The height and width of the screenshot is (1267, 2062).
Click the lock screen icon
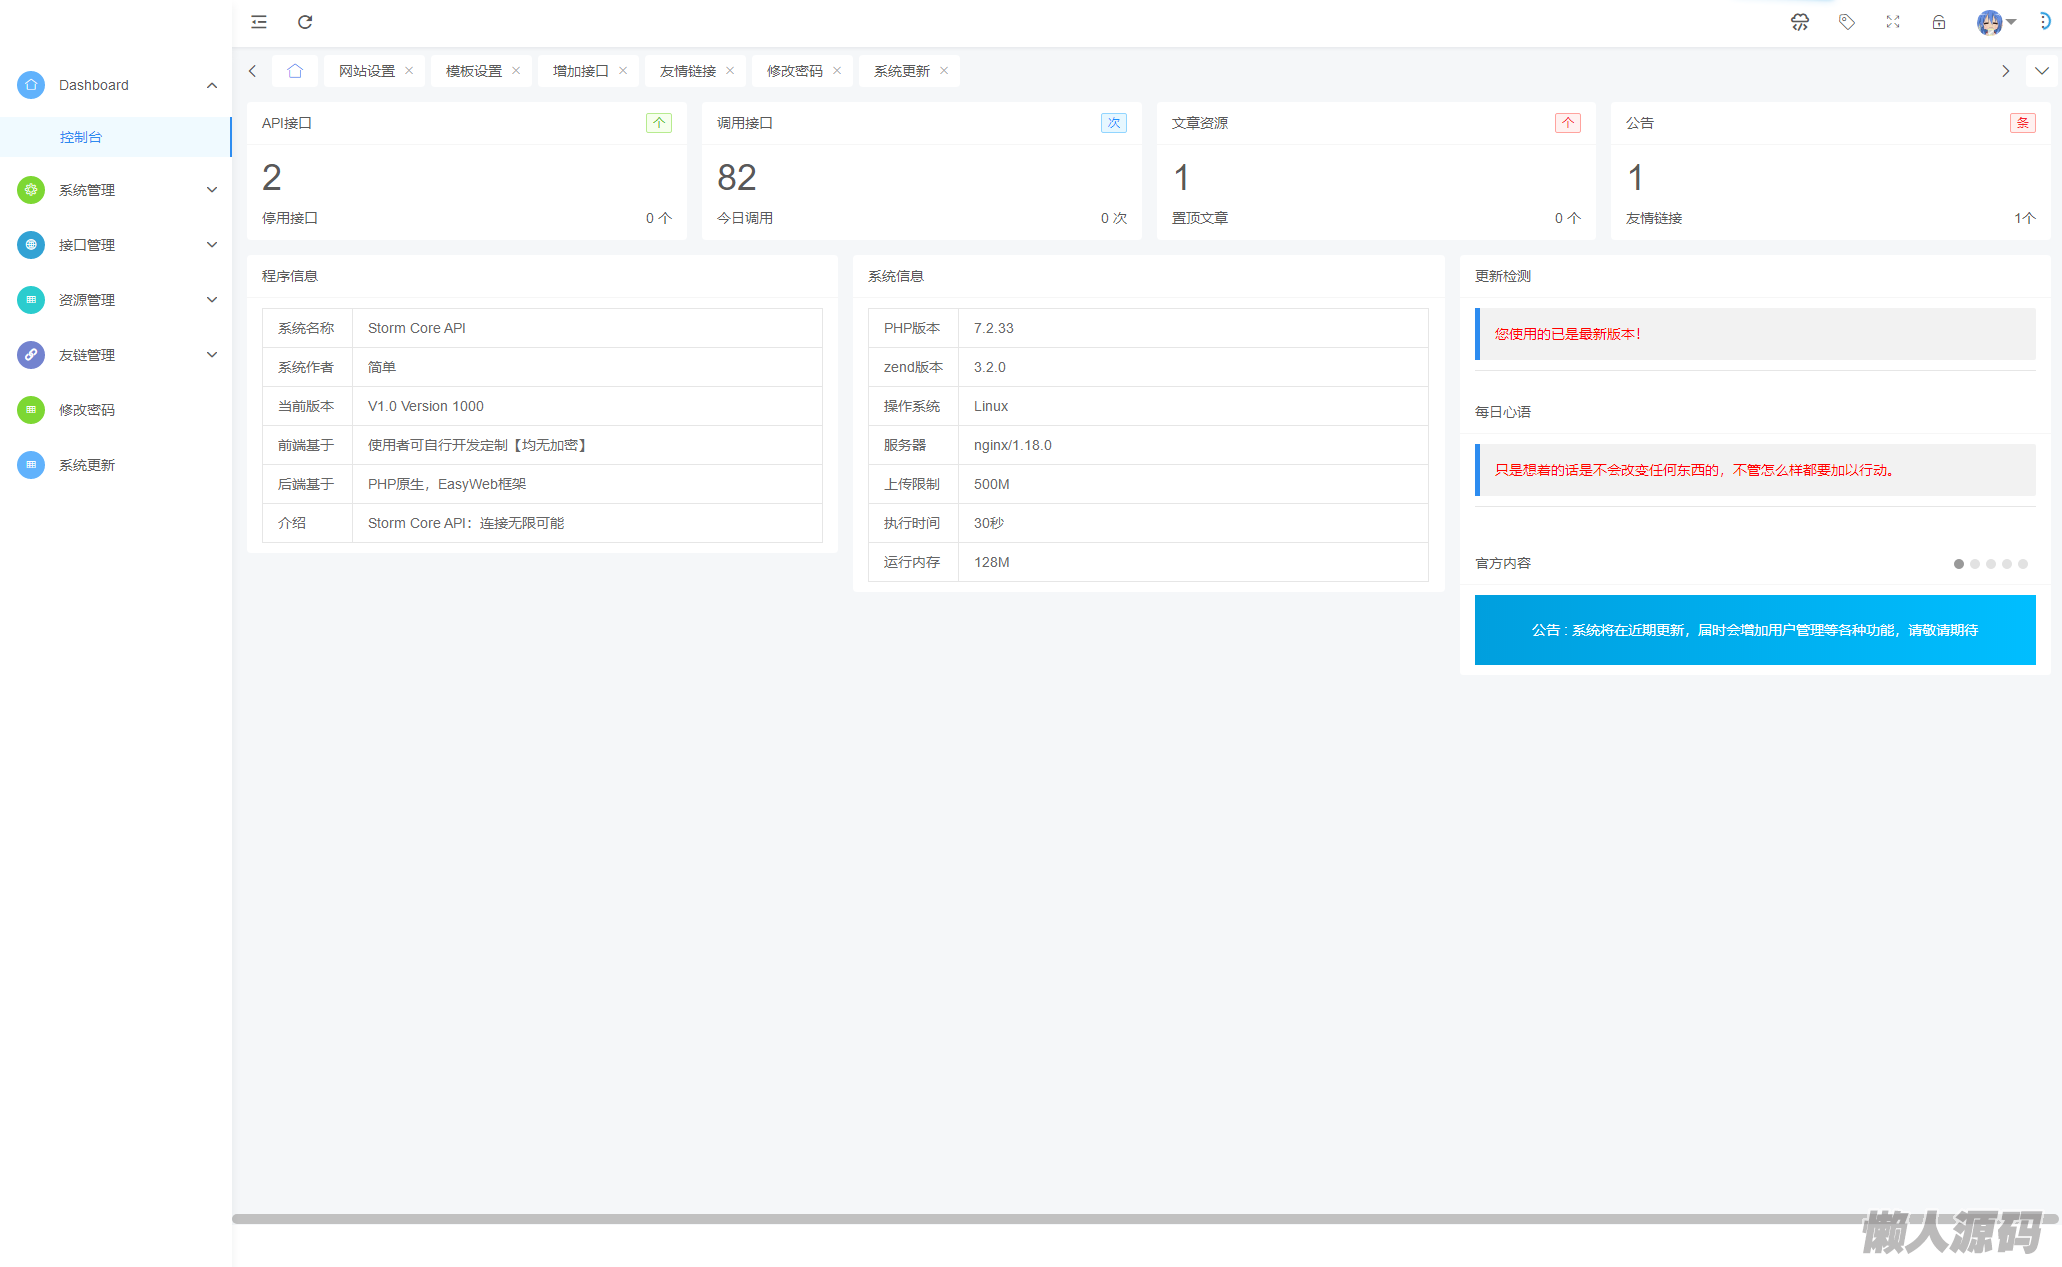[x=1938, y=22]
